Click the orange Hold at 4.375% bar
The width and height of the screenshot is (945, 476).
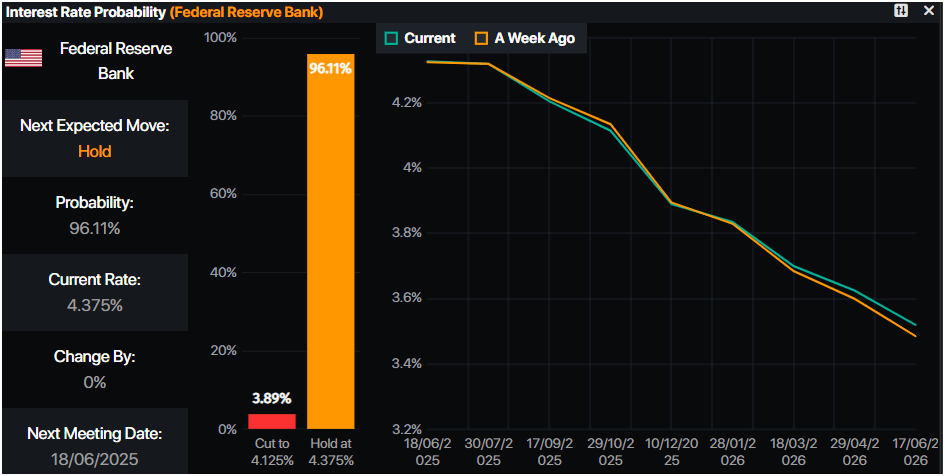coord(330,242)
